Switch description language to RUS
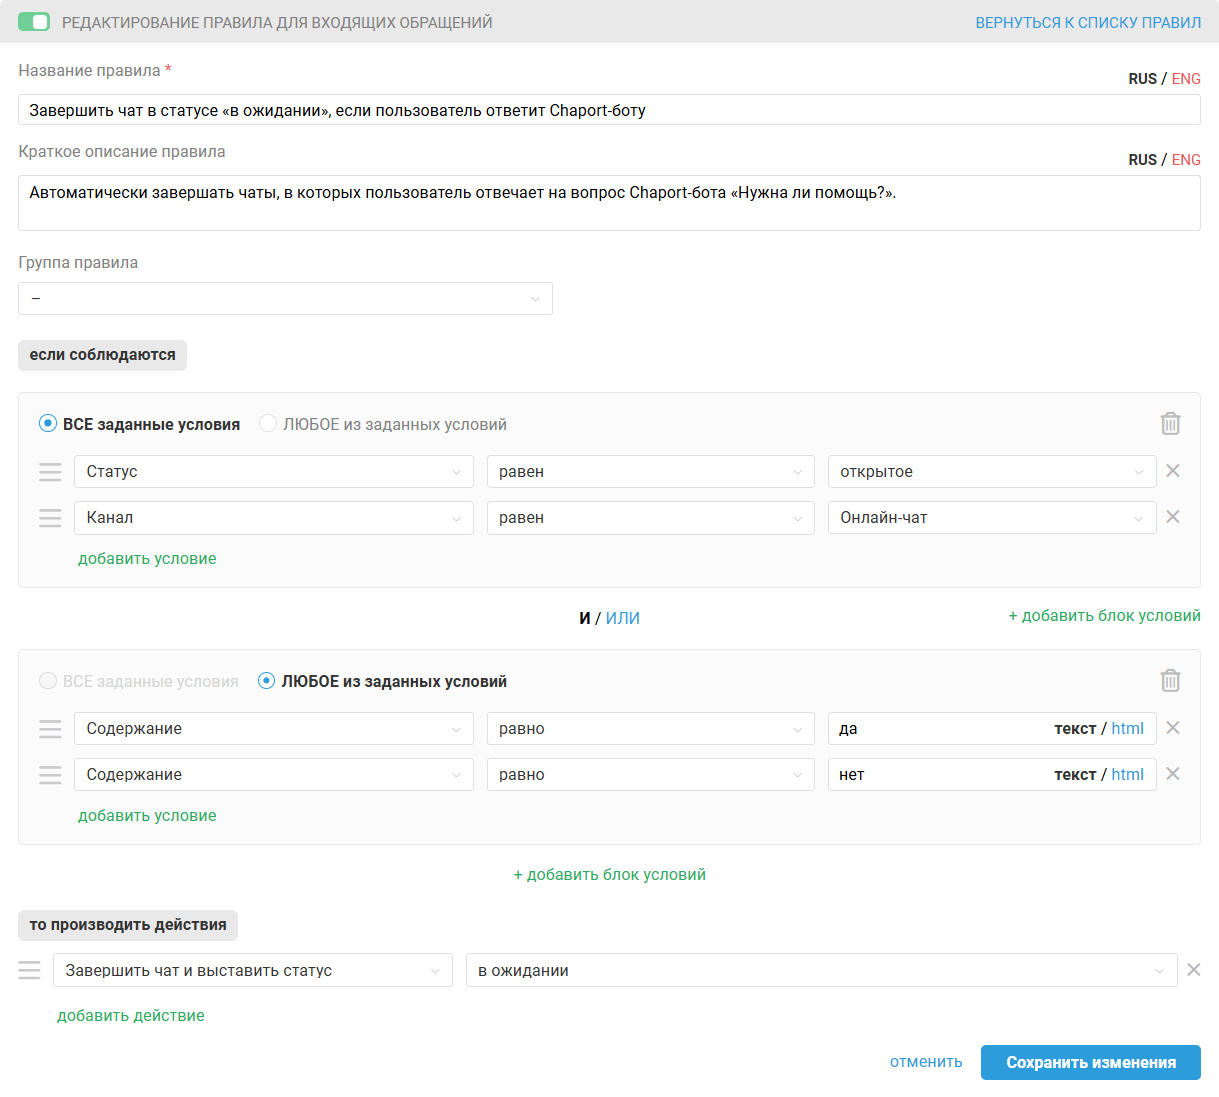 point(1143,160)
